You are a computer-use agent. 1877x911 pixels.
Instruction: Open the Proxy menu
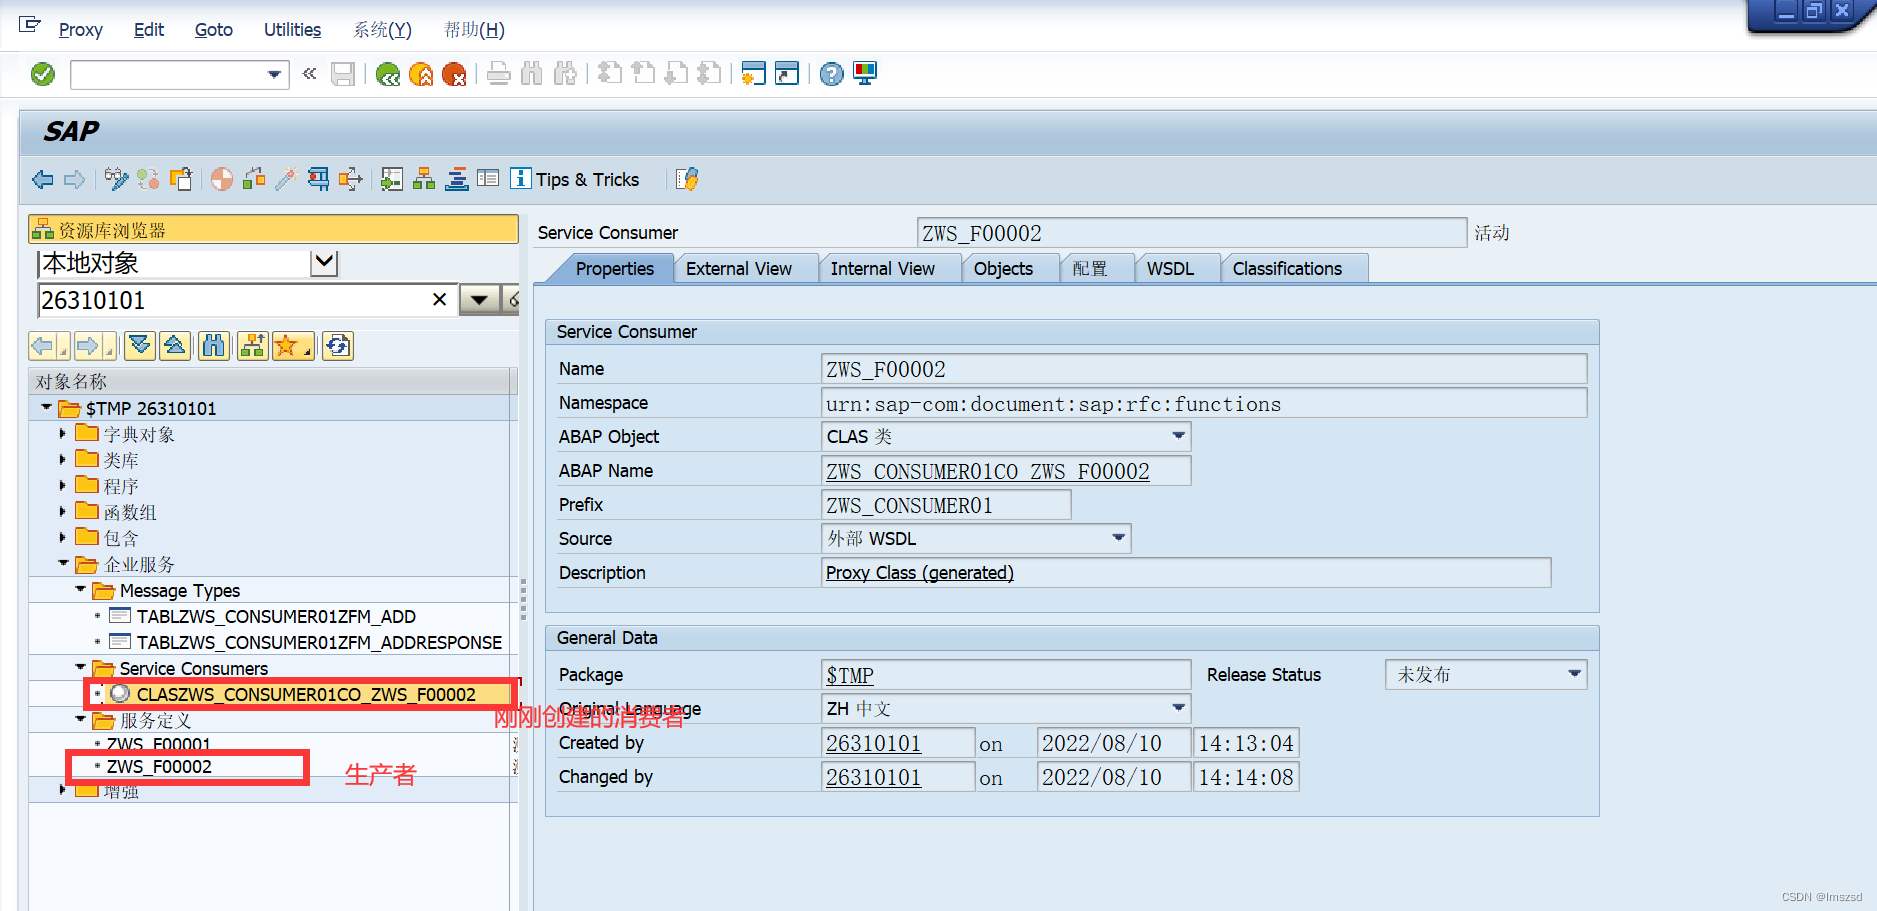coord(80,30)
